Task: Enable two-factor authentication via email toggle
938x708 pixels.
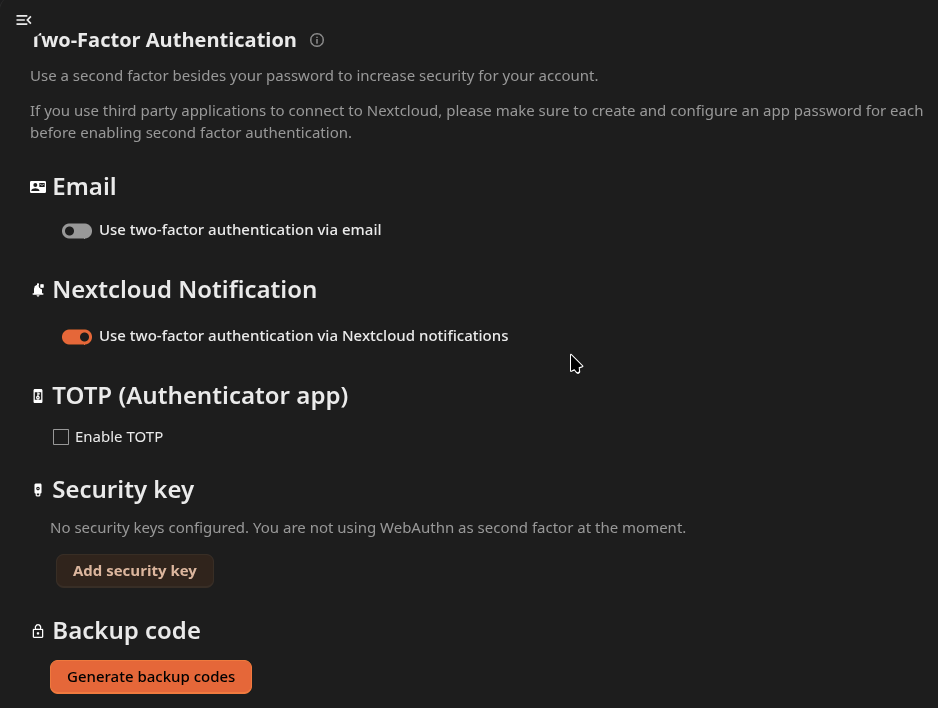Action: 77,231
